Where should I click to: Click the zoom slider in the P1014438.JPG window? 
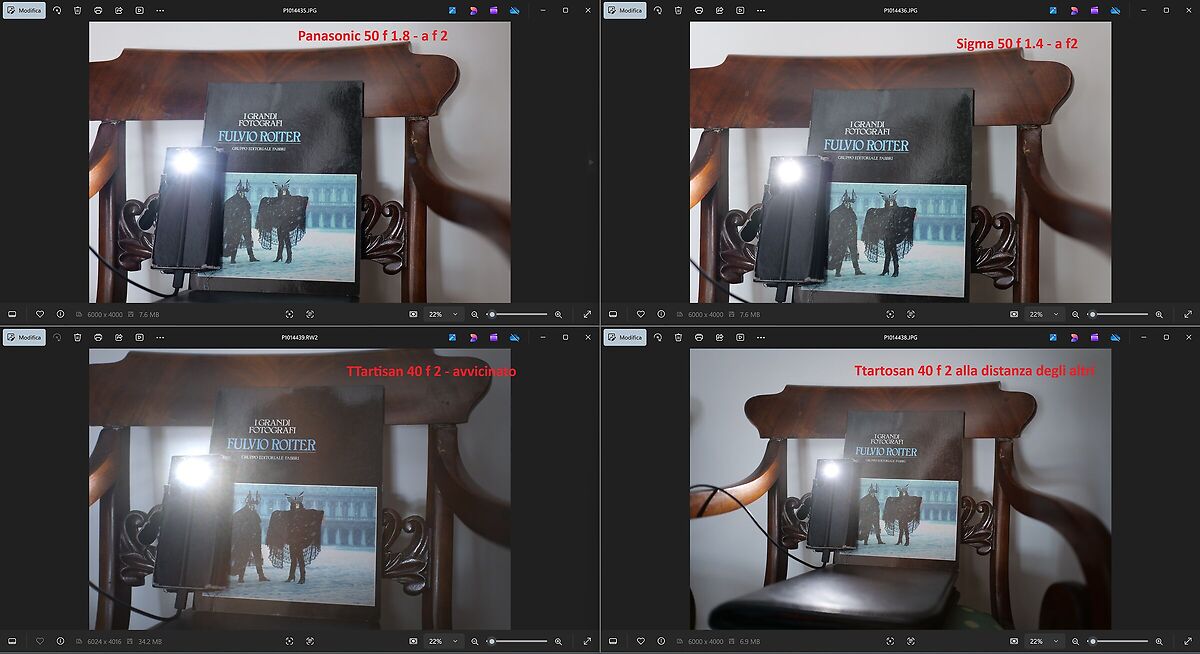pos(1117,641)
